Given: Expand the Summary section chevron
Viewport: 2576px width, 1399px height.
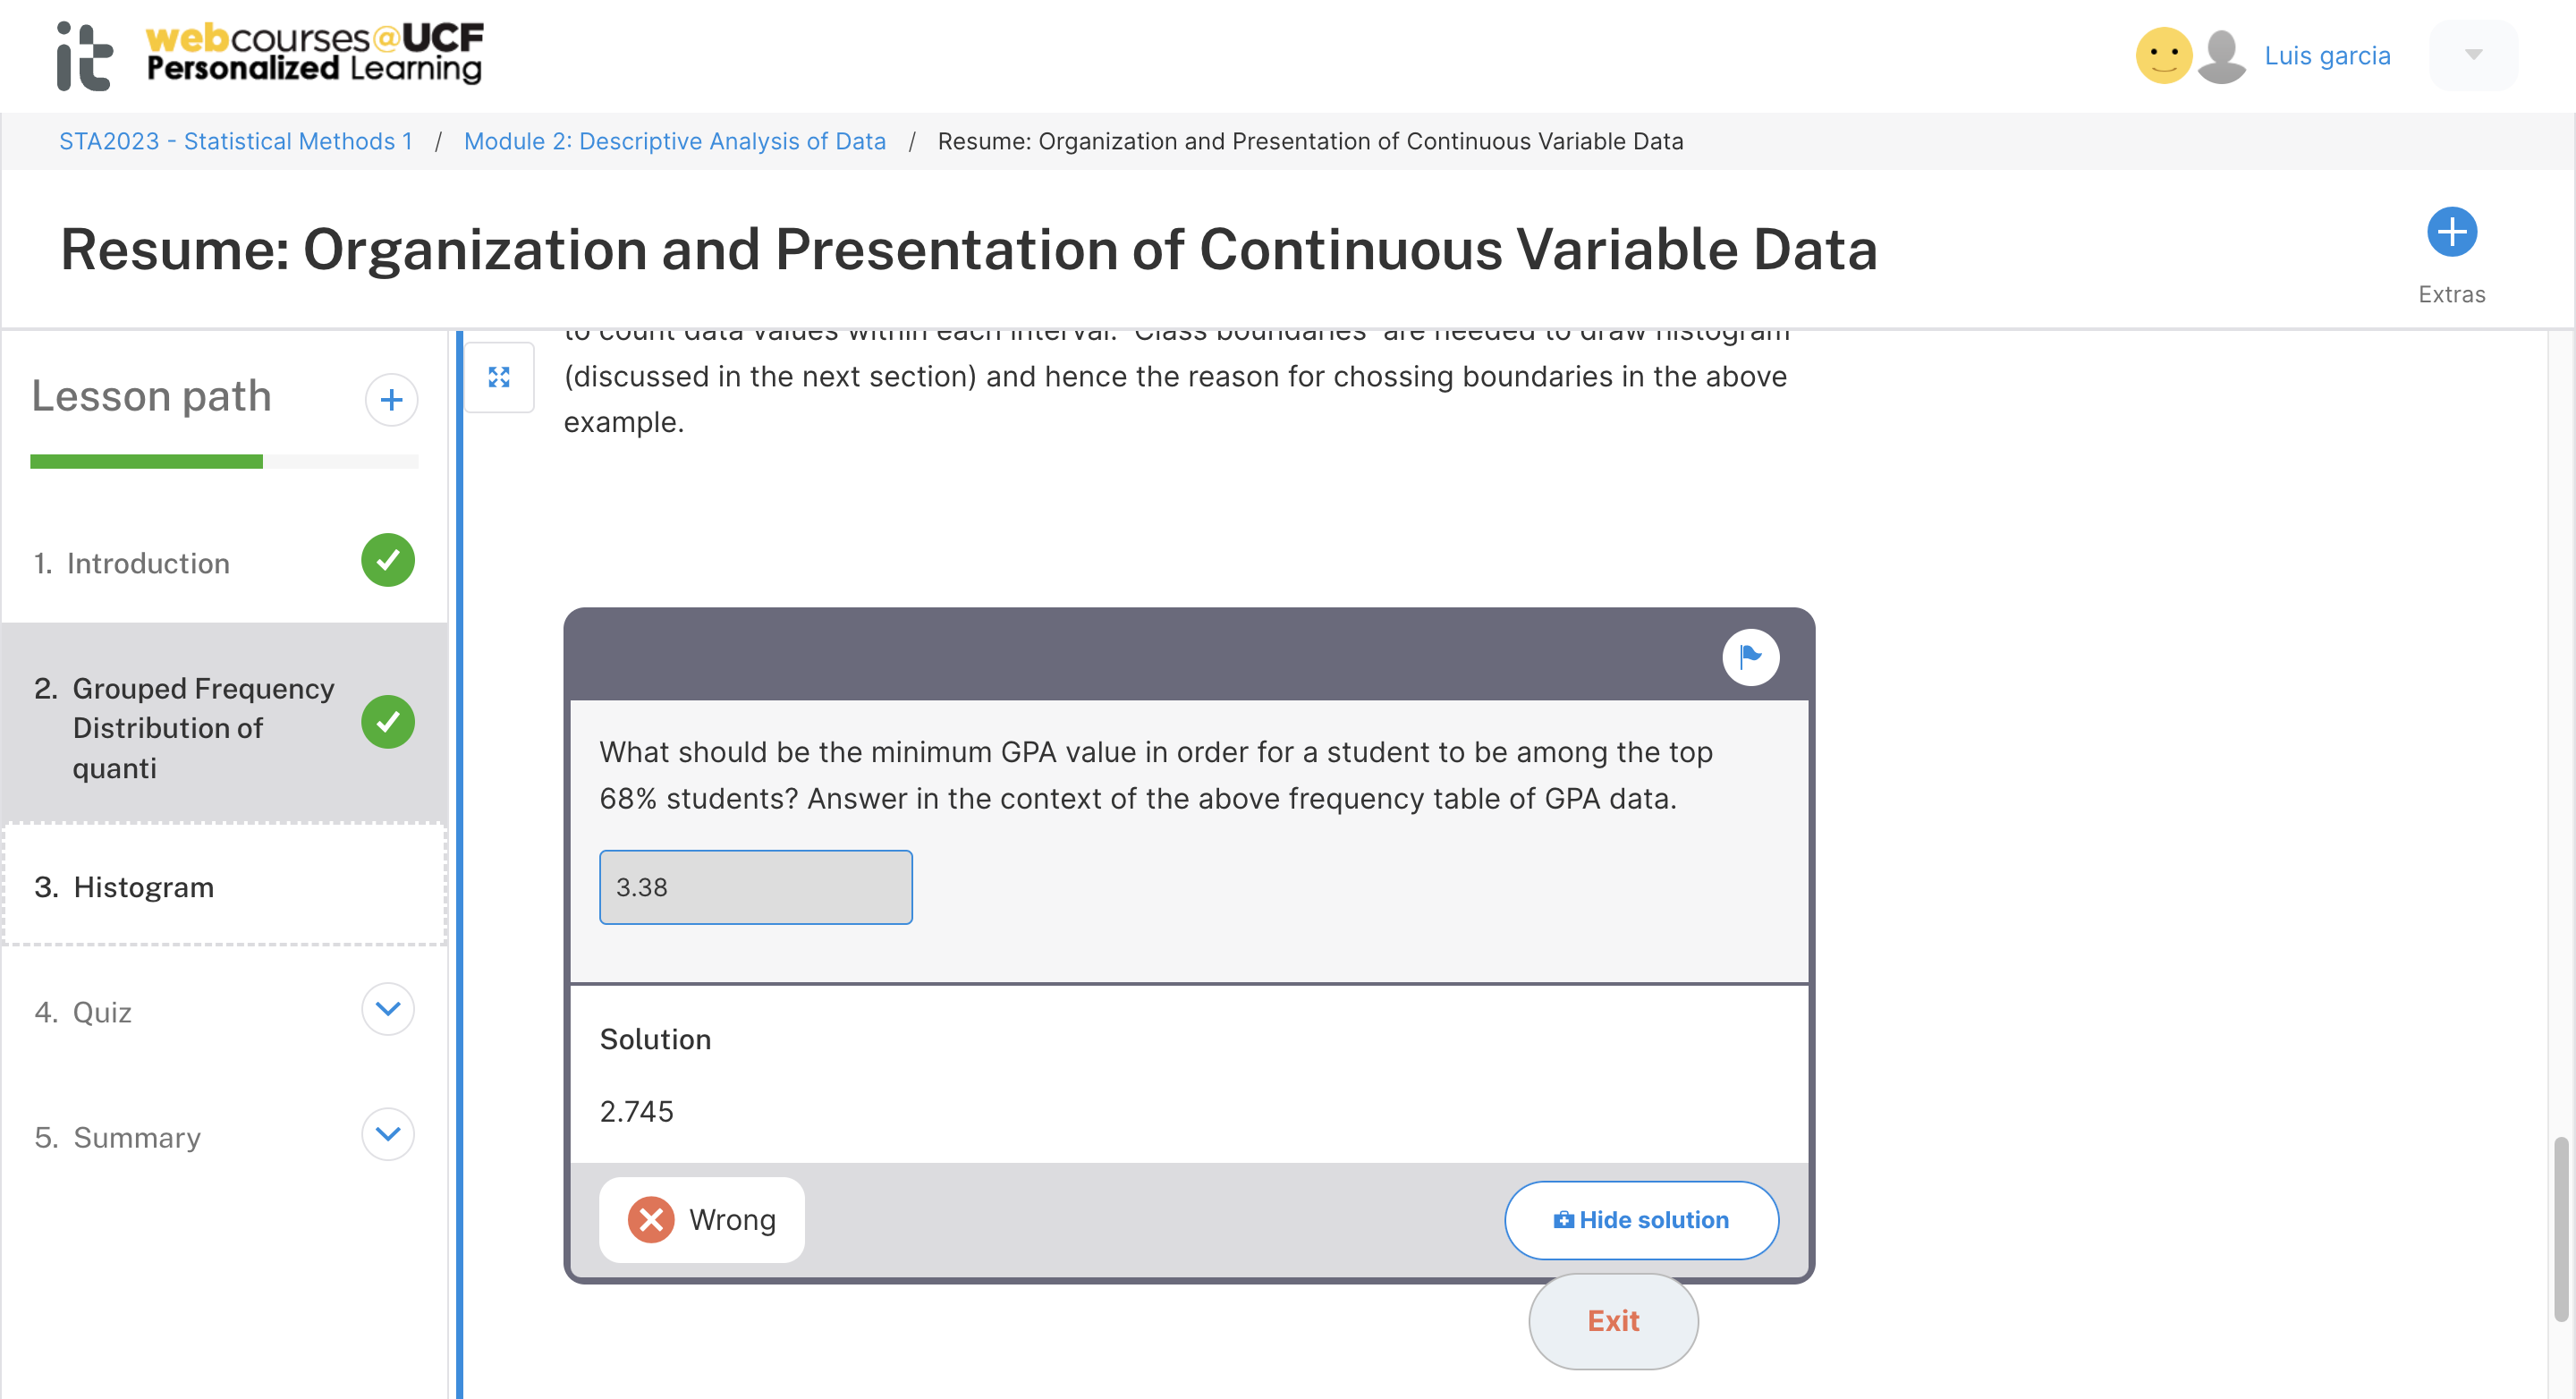Looking at the screenshot, I should [388, 1134].
